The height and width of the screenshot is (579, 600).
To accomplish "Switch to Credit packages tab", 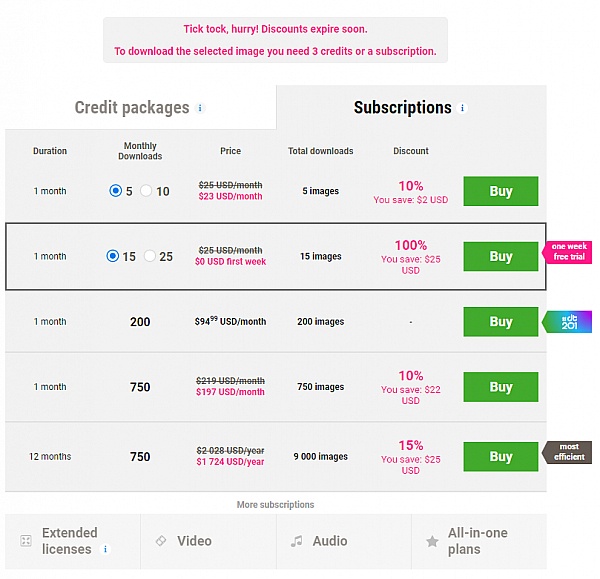I will [132, 108].
